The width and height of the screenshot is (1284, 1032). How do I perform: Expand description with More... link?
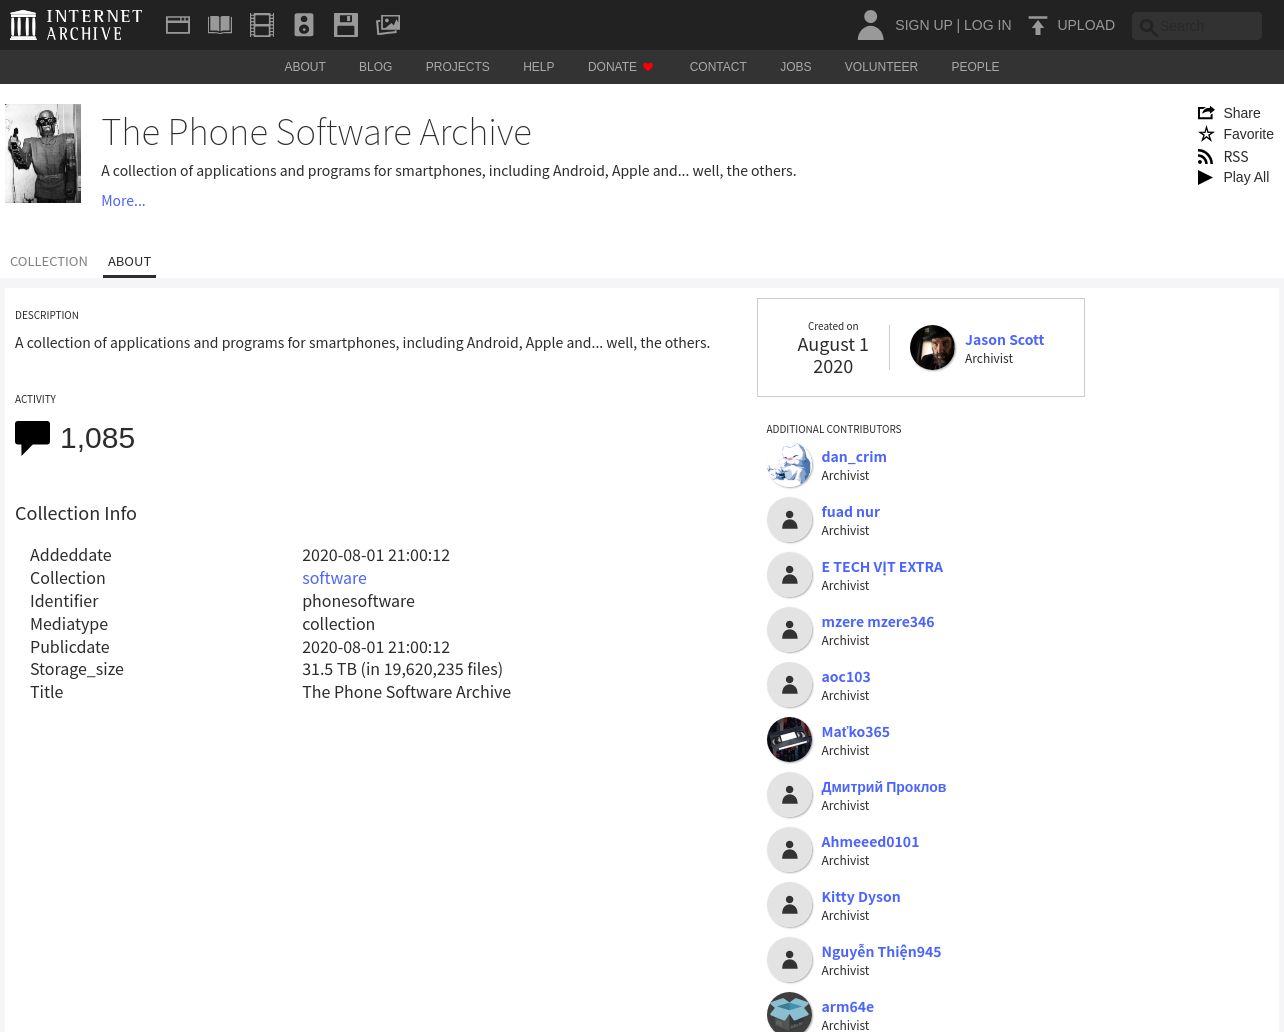point(123,201)
